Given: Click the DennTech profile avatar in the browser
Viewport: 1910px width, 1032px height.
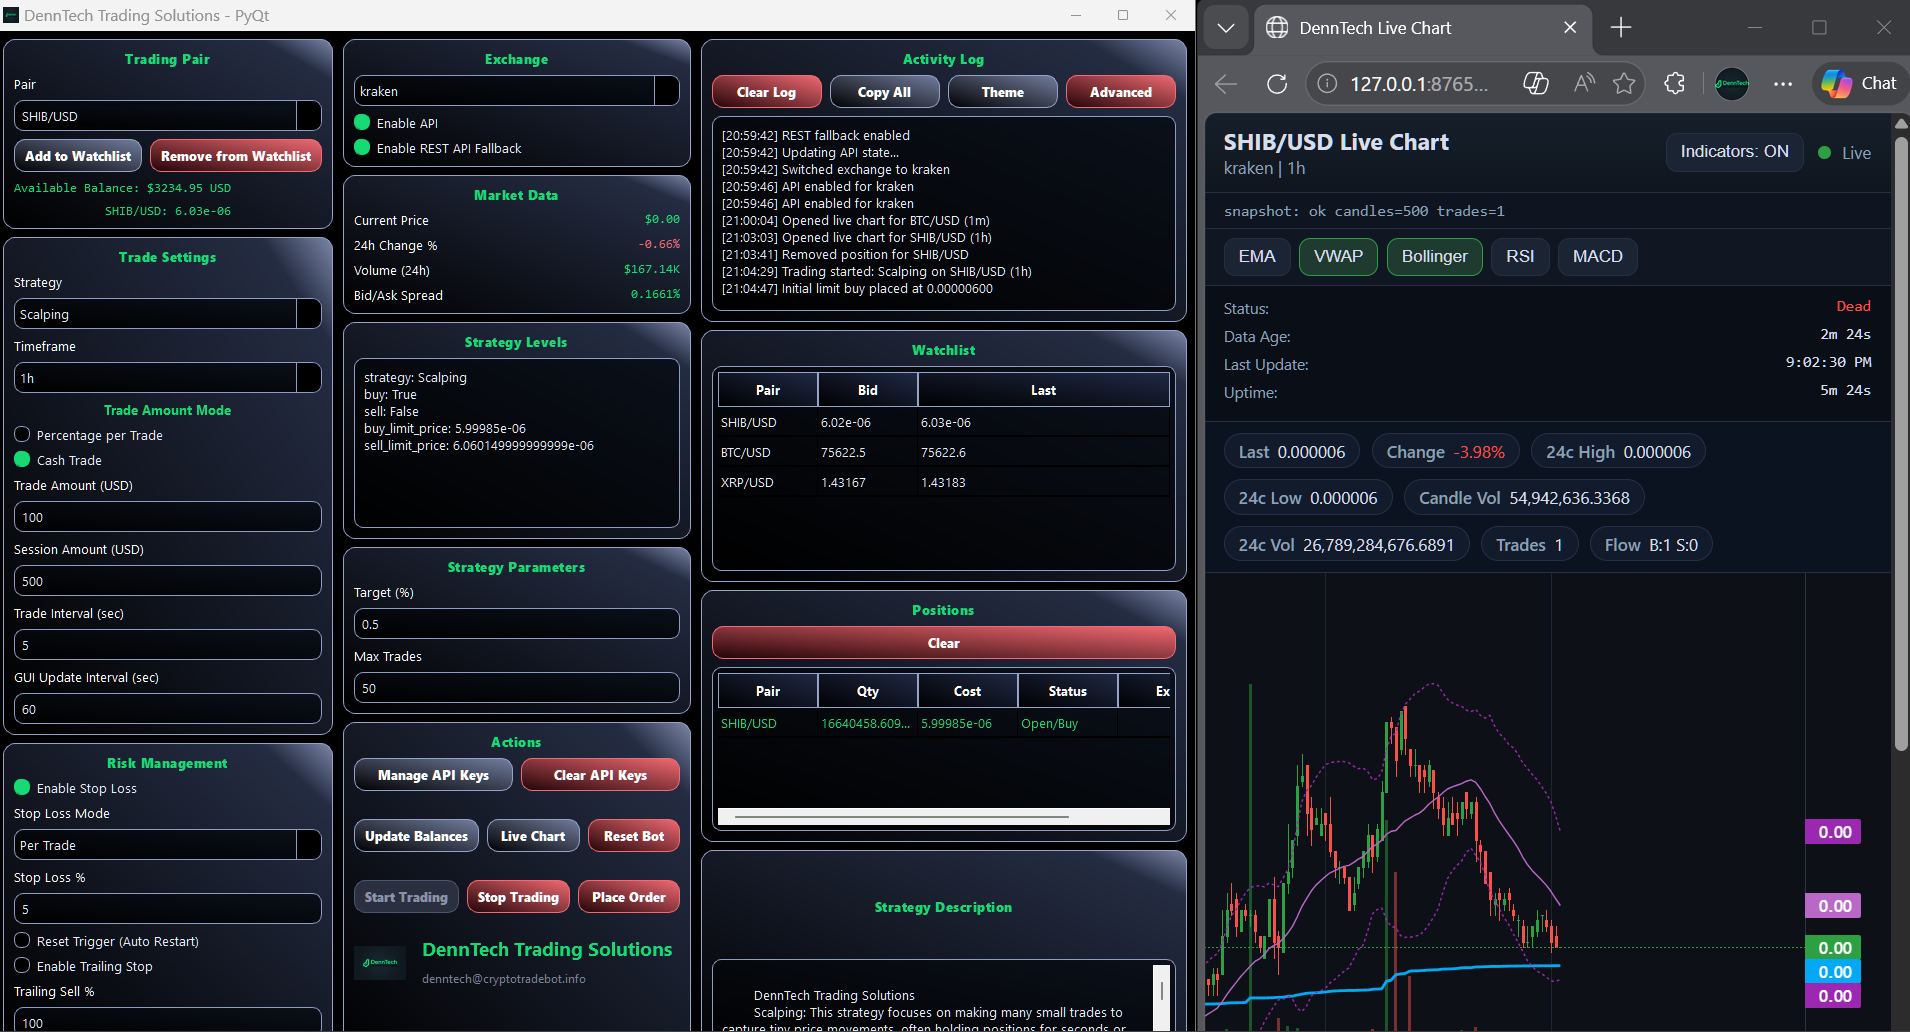Looking at the screenshot, I should [1732, 84].
